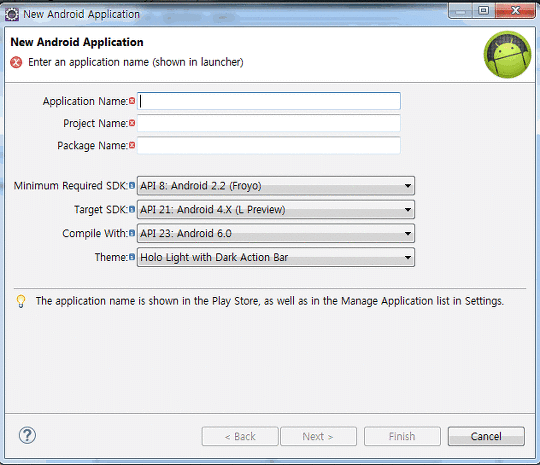Click the Cancel button

tap(486, 436)
